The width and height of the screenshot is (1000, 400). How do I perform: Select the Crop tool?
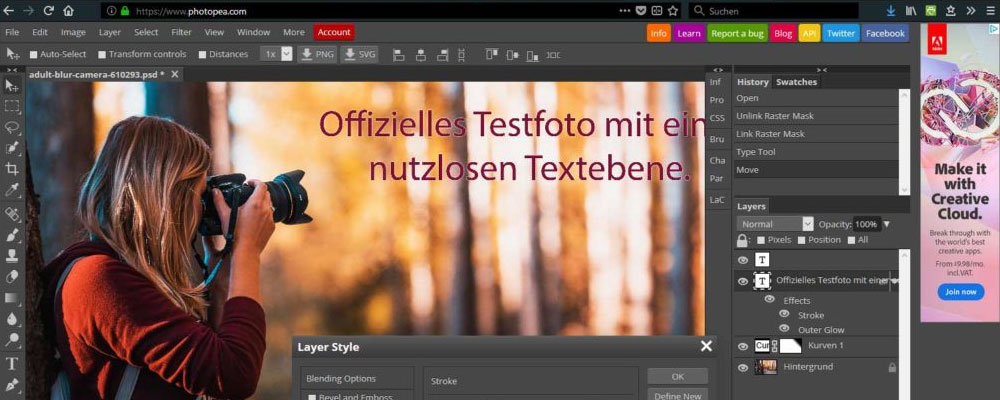tap(12, 169)
